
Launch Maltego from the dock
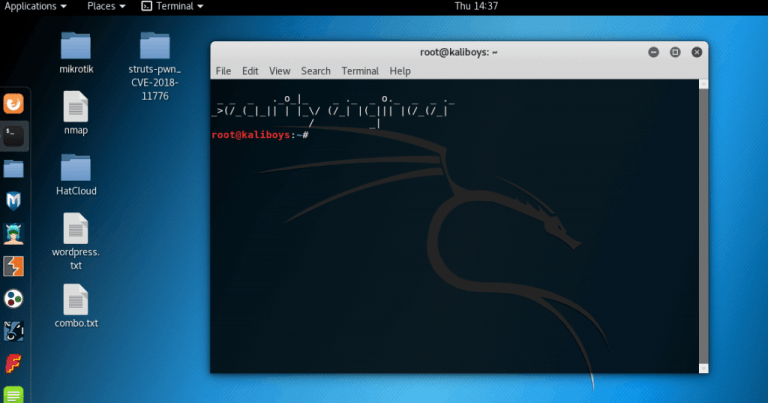tap(14, 331)
